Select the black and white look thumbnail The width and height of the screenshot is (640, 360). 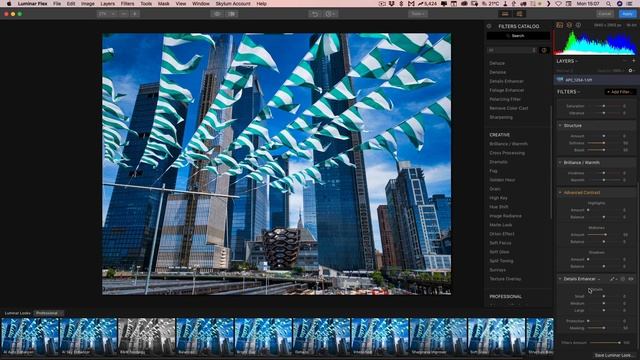pyautogui.click(x=147, y=337)
